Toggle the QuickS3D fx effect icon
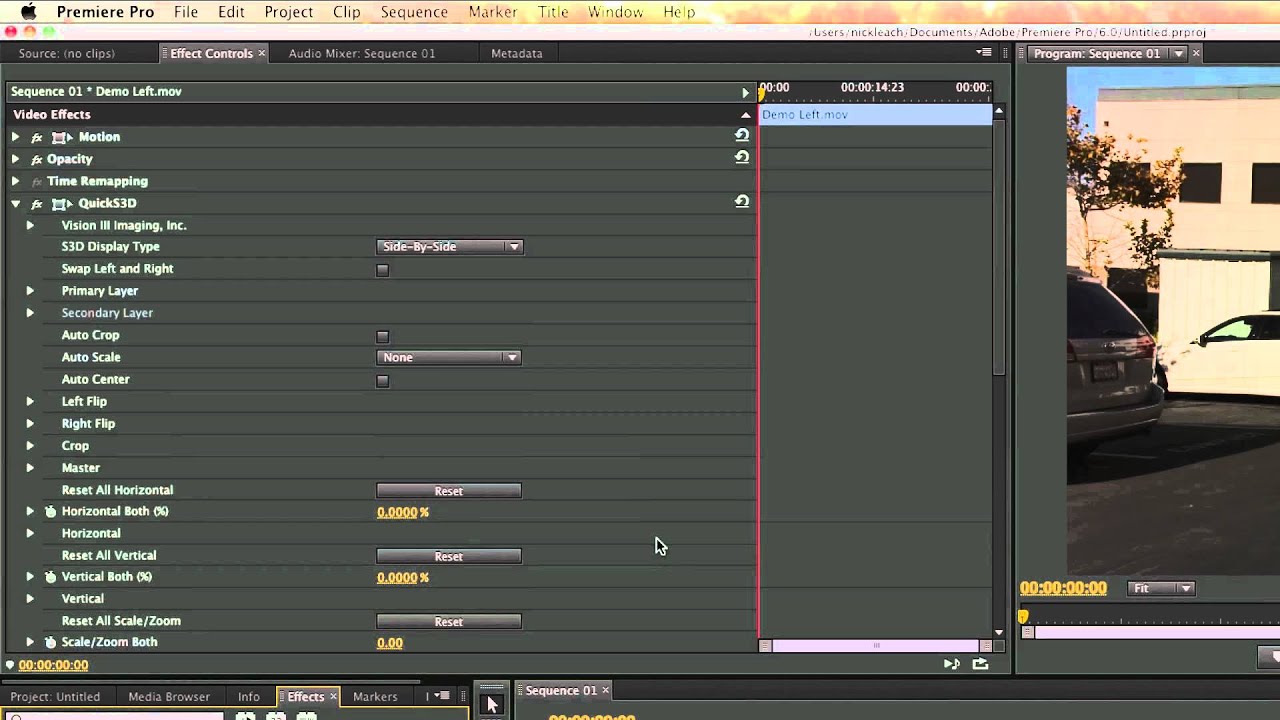1280x720 pixels. coord(37,203)
